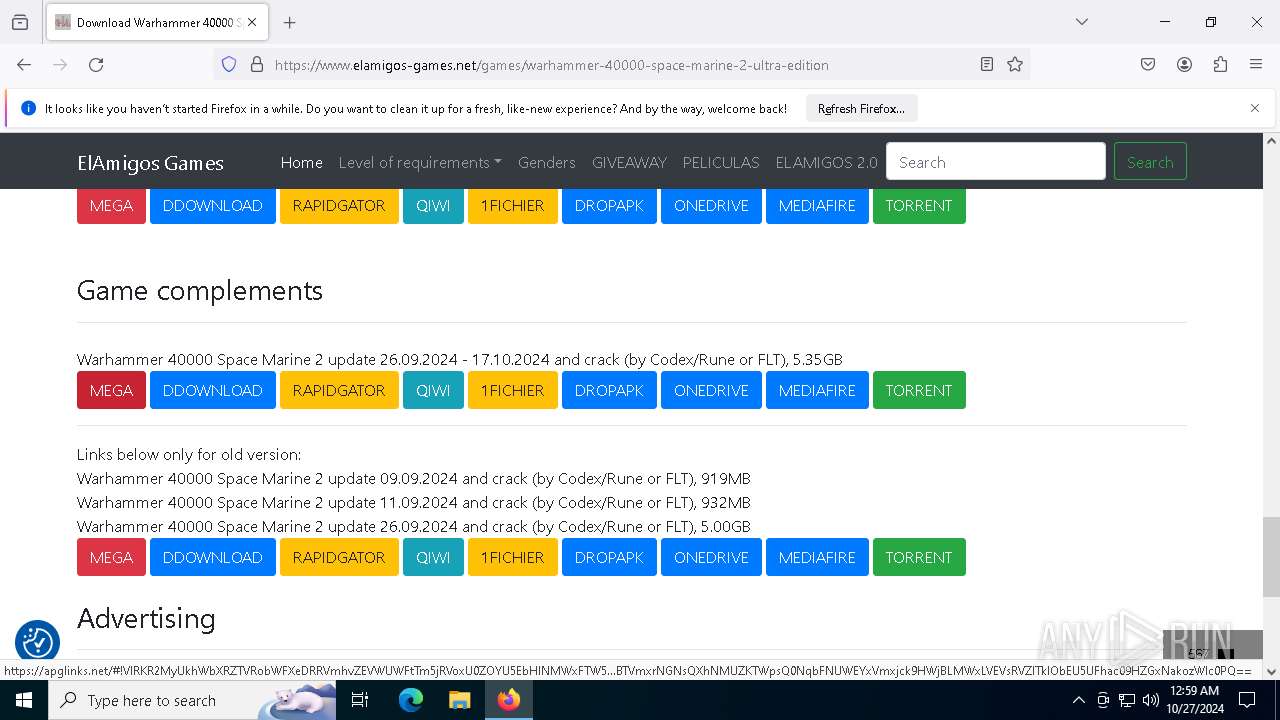Open the Pocket save icon
Screen dimensions: 1280x720
[x=1148, y=65]
